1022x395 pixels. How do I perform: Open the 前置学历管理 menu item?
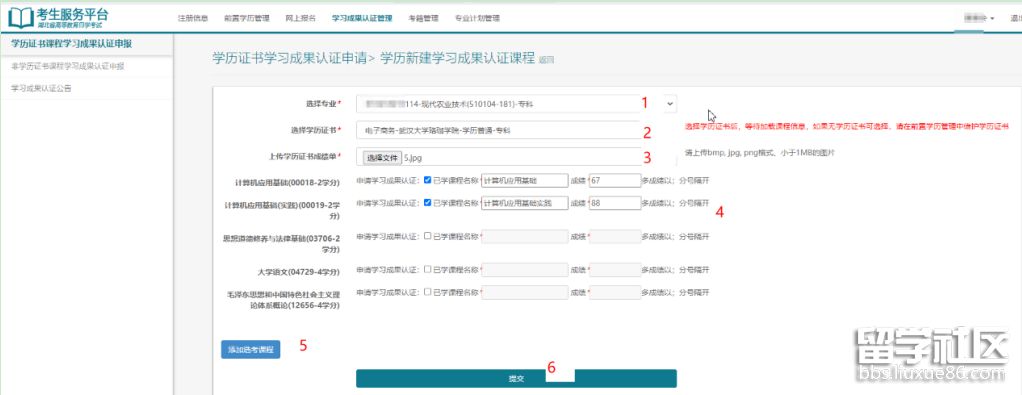coord(247,18)
